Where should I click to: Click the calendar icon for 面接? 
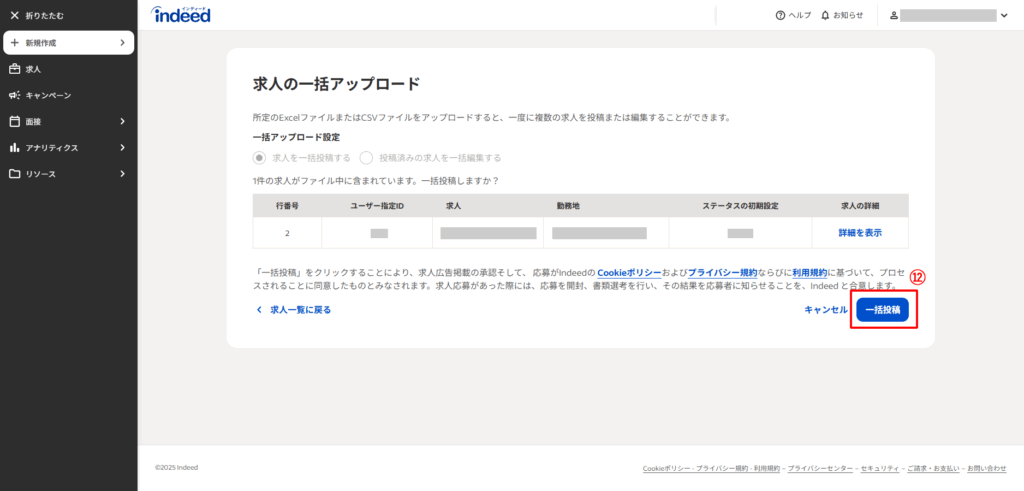pyautogui.click(x=14, y=121)
